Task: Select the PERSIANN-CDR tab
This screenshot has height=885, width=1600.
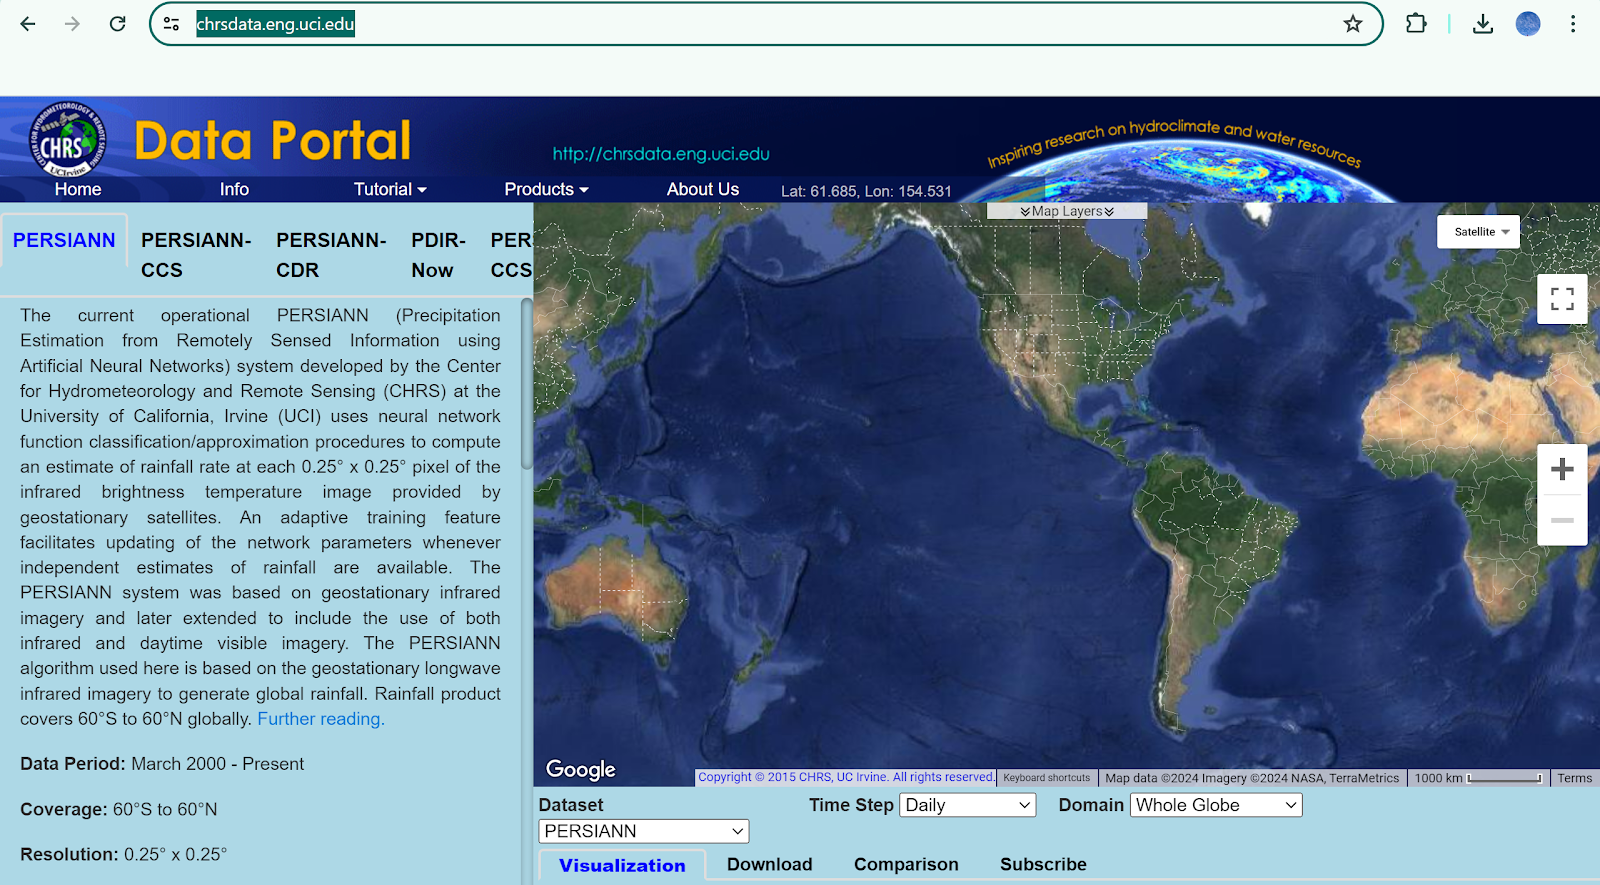Action: 331,255
